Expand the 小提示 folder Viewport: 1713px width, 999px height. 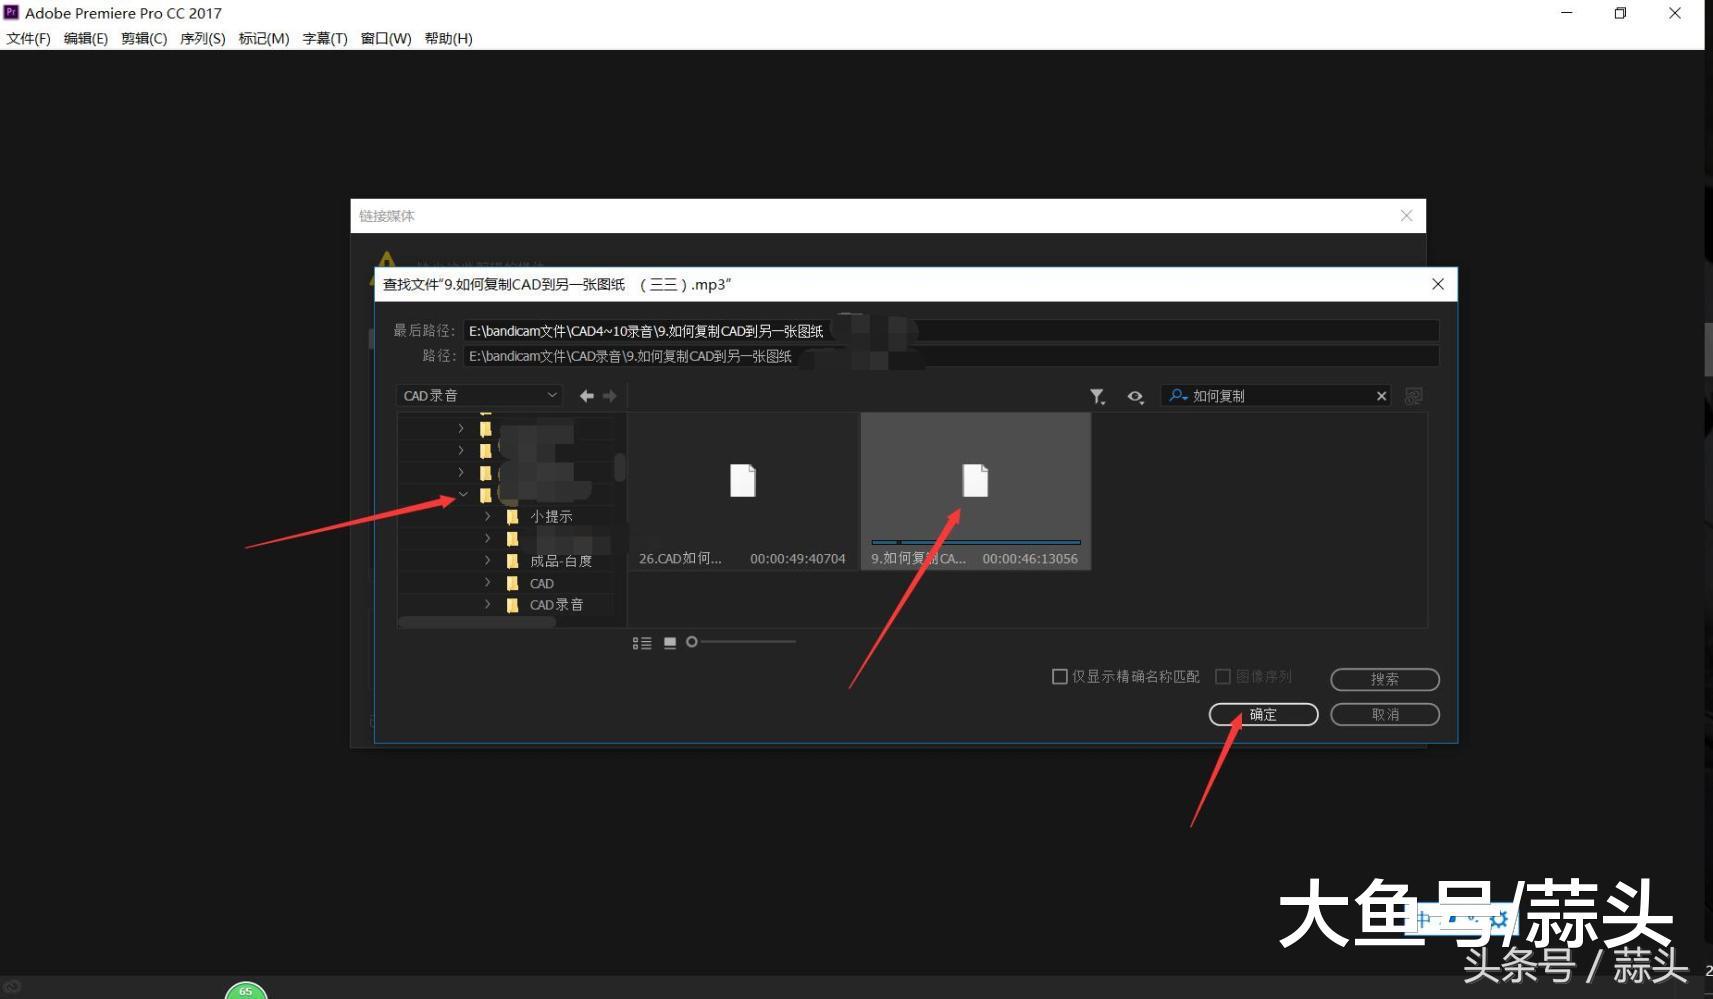click(x=487, y=516)
